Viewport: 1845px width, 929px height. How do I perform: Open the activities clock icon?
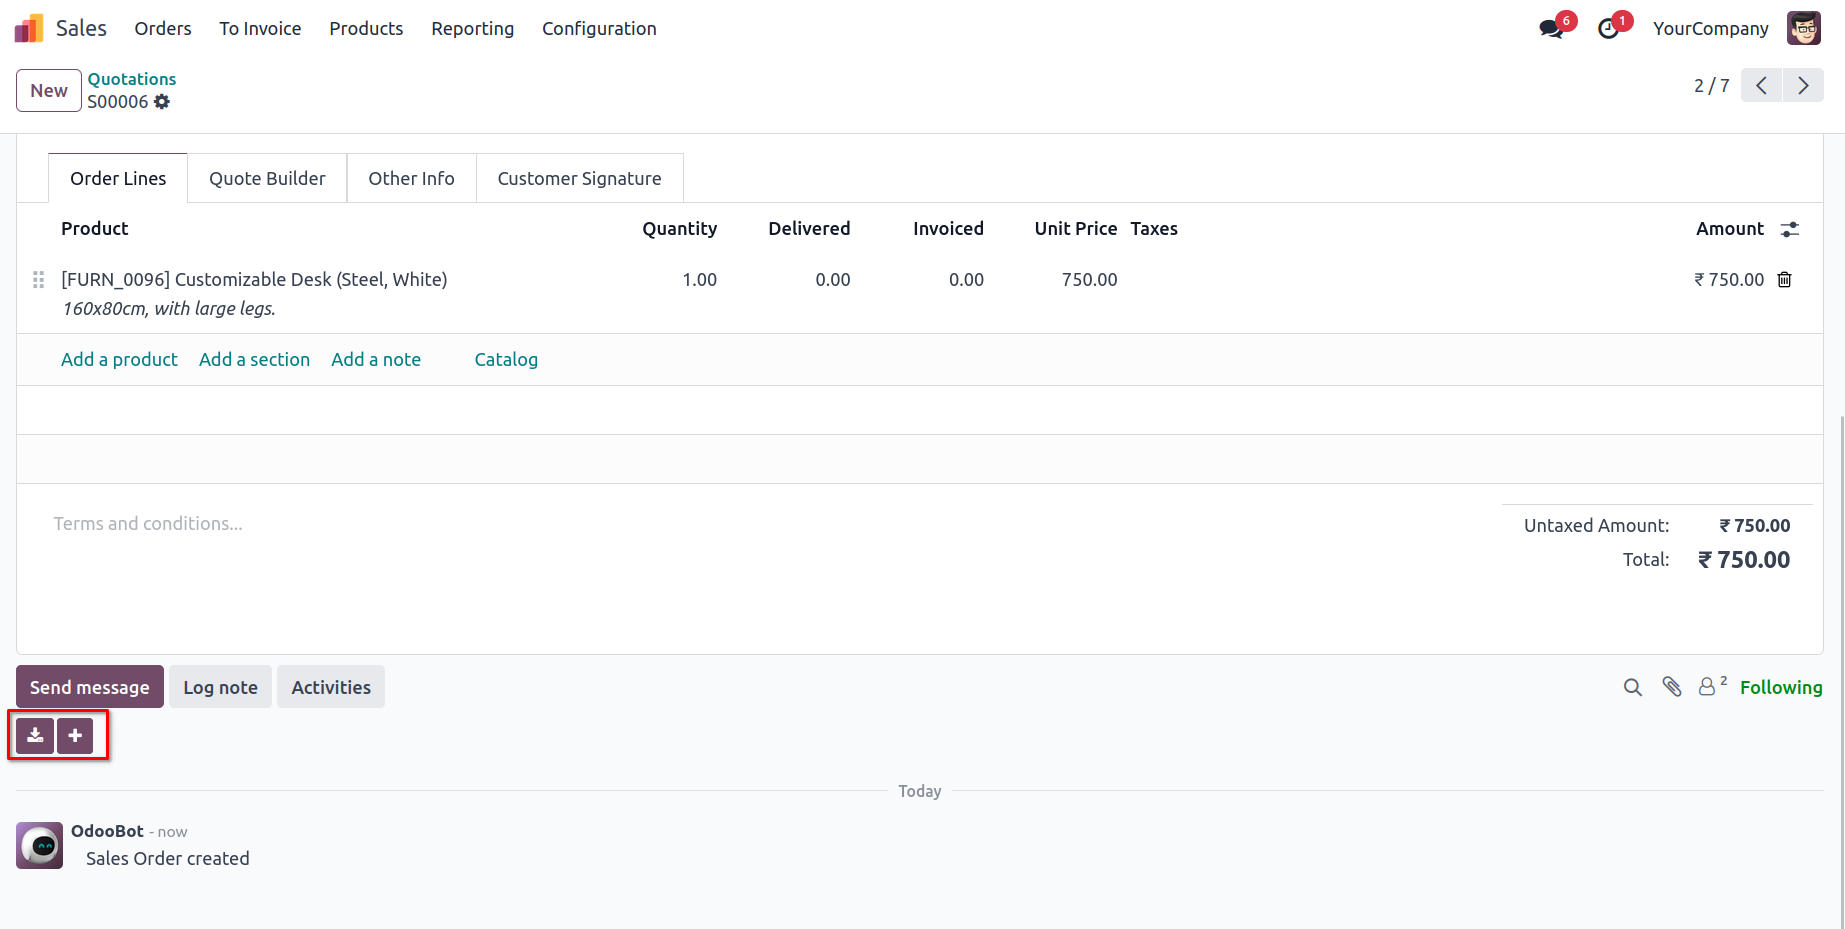click(1608, 29)
